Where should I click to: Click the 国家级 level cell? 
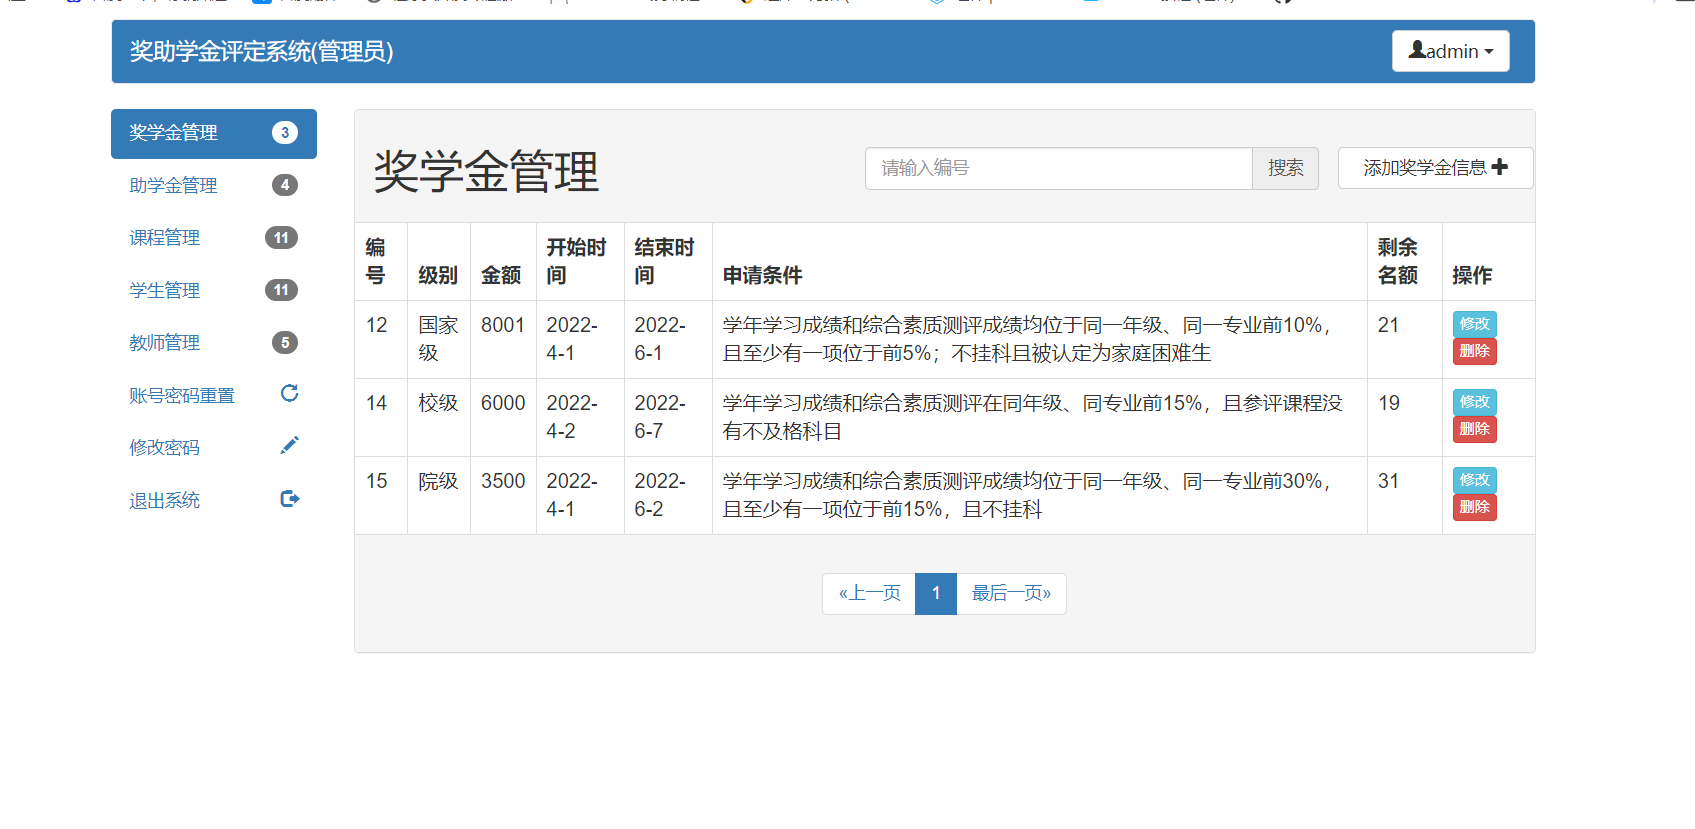pyautogui.click(x=438, y=339)
